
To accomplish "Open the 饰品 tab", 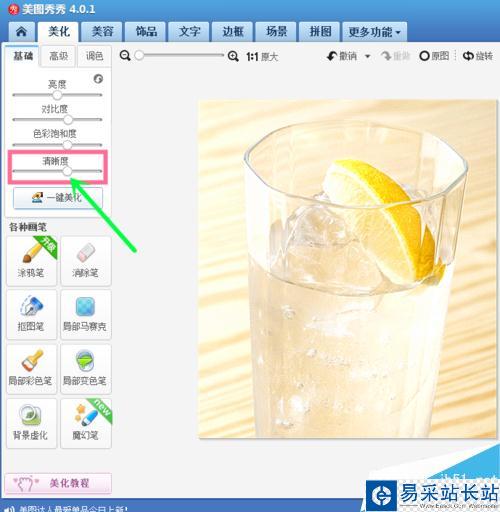I will [x=146, y=32].
